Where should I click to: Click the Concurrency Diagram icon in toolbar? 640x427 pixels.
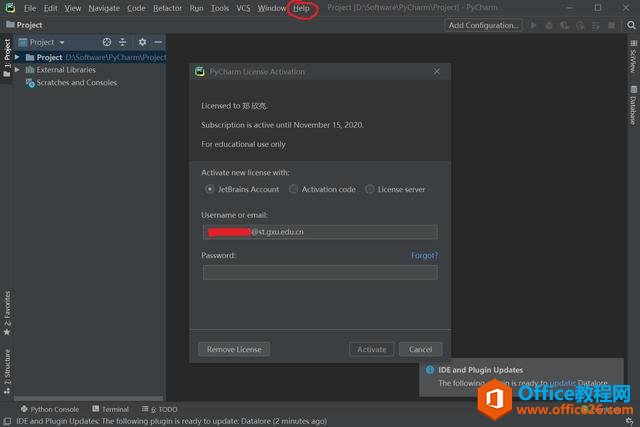click(x=596, y=25)
